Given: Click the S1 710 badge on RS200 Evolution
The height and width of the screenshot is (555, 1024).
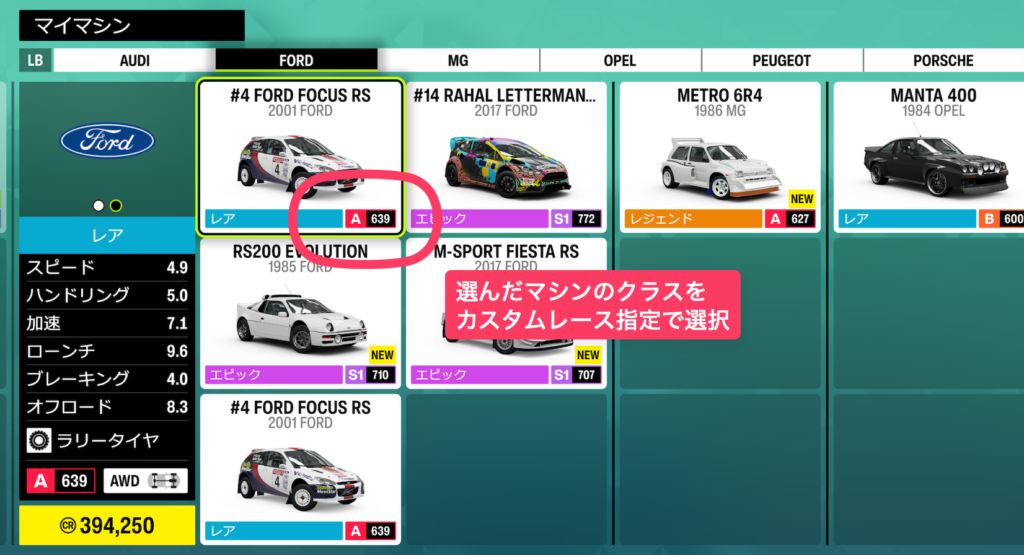Looking at the screenshot, I should click(x=370, y=375).
